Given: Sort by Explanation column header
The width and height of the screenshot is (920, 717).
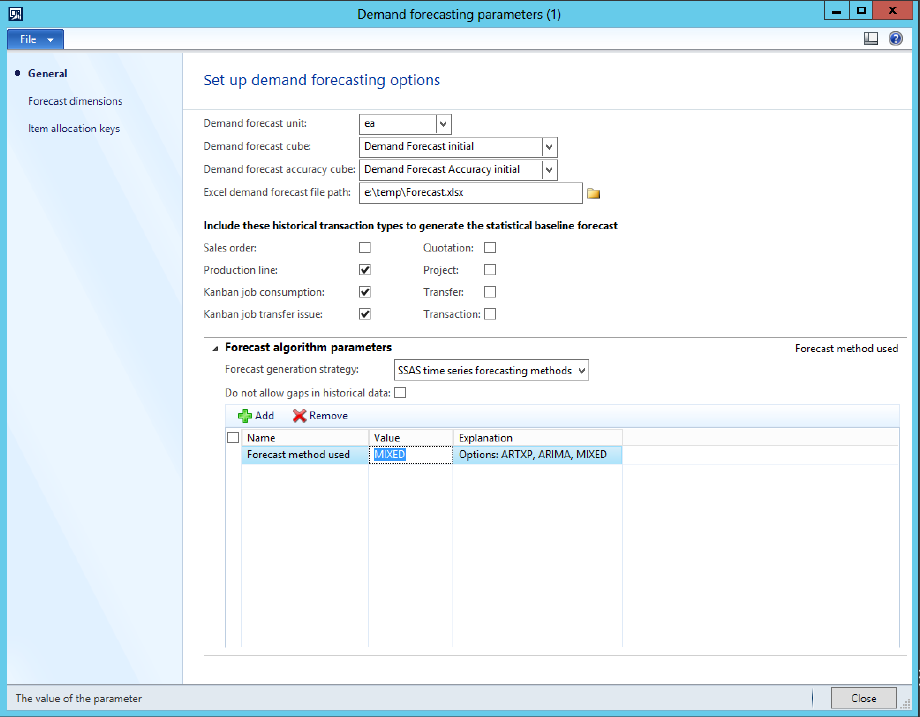Looking at the screenshot, I should tap(537, 438).
